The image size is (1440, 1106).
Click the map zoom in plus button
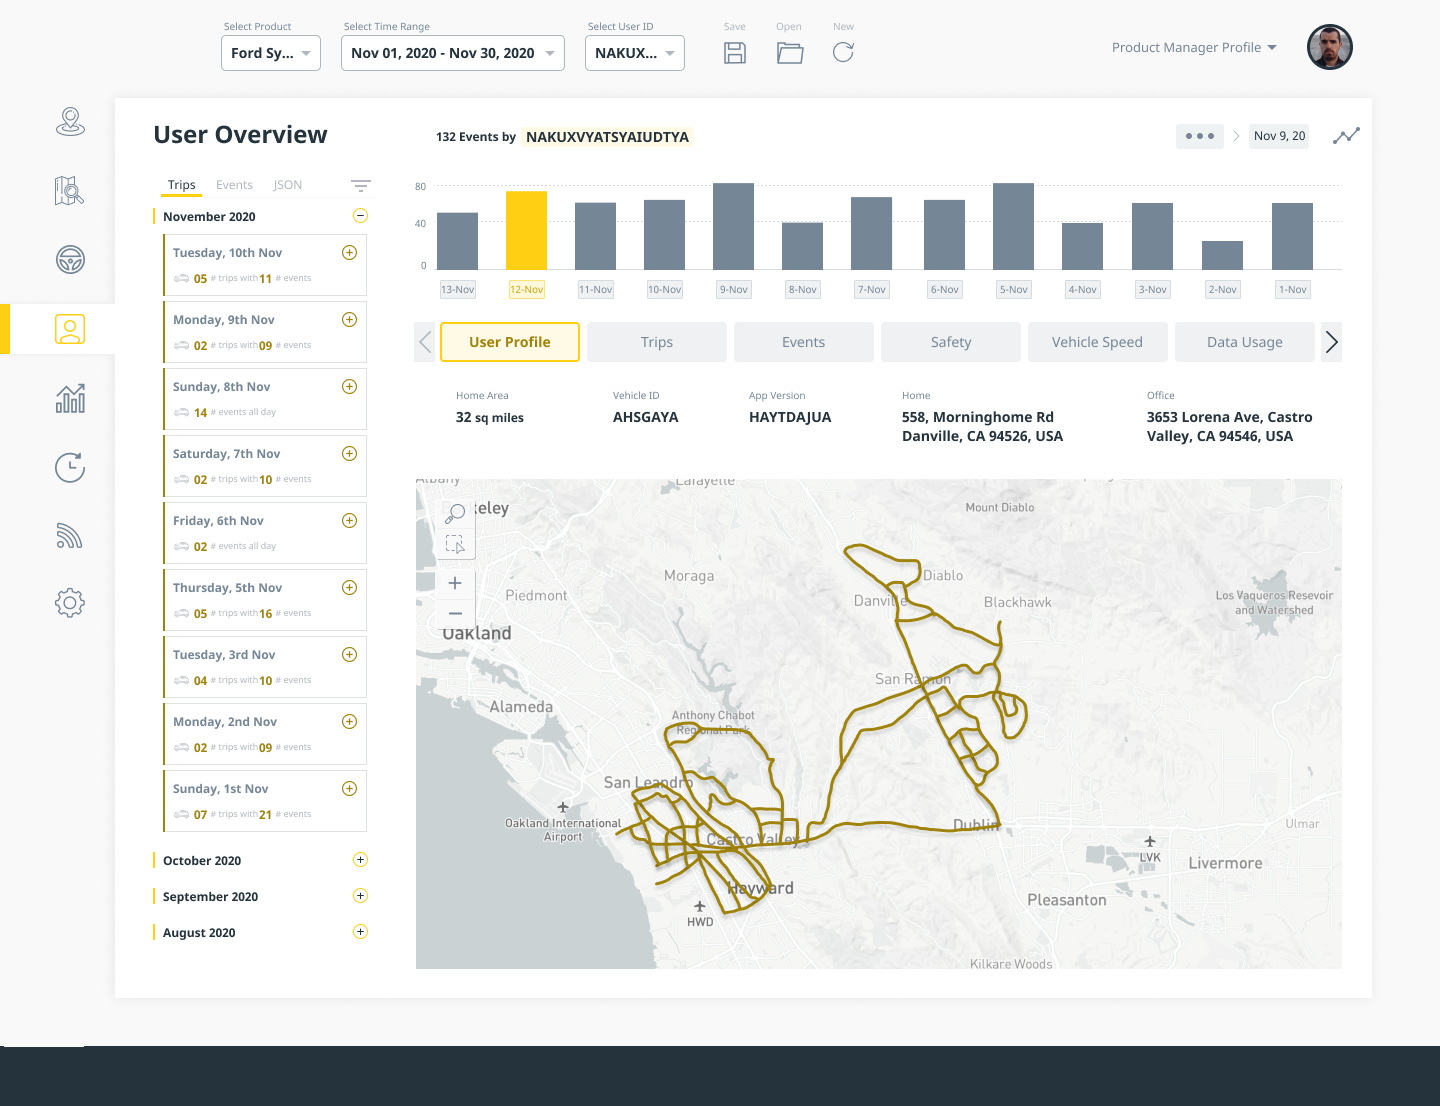point(455,583)
